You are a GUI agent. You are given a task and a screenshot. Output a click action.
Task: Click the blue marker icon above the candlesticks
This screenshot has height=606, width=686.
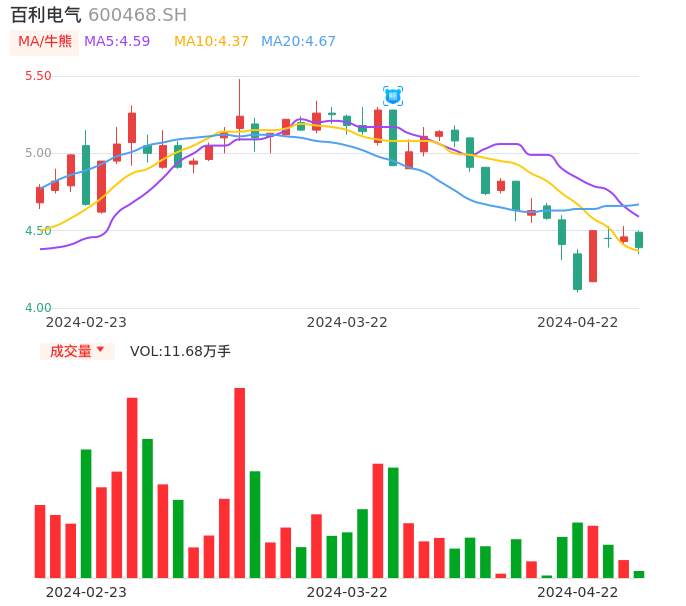point(393,96)
